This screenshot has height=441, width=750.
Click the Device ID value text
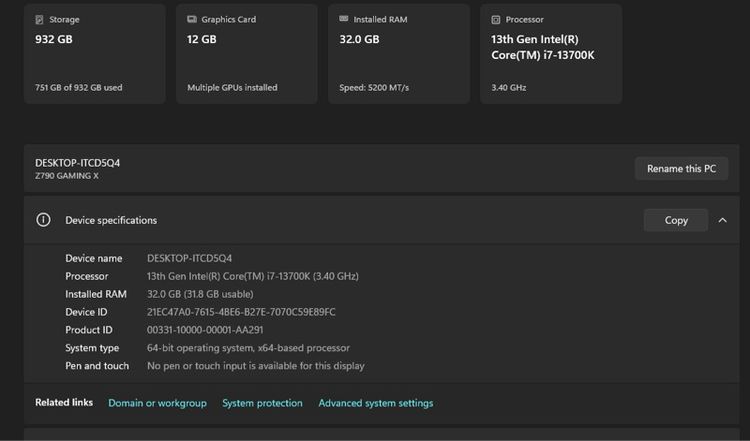(x=241, y=312)
